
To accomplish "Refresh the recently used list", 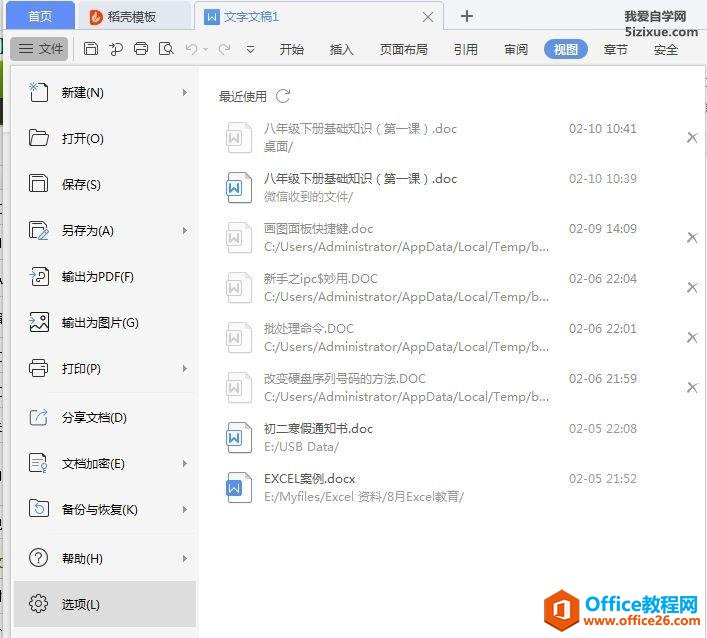I will (283, 96).
